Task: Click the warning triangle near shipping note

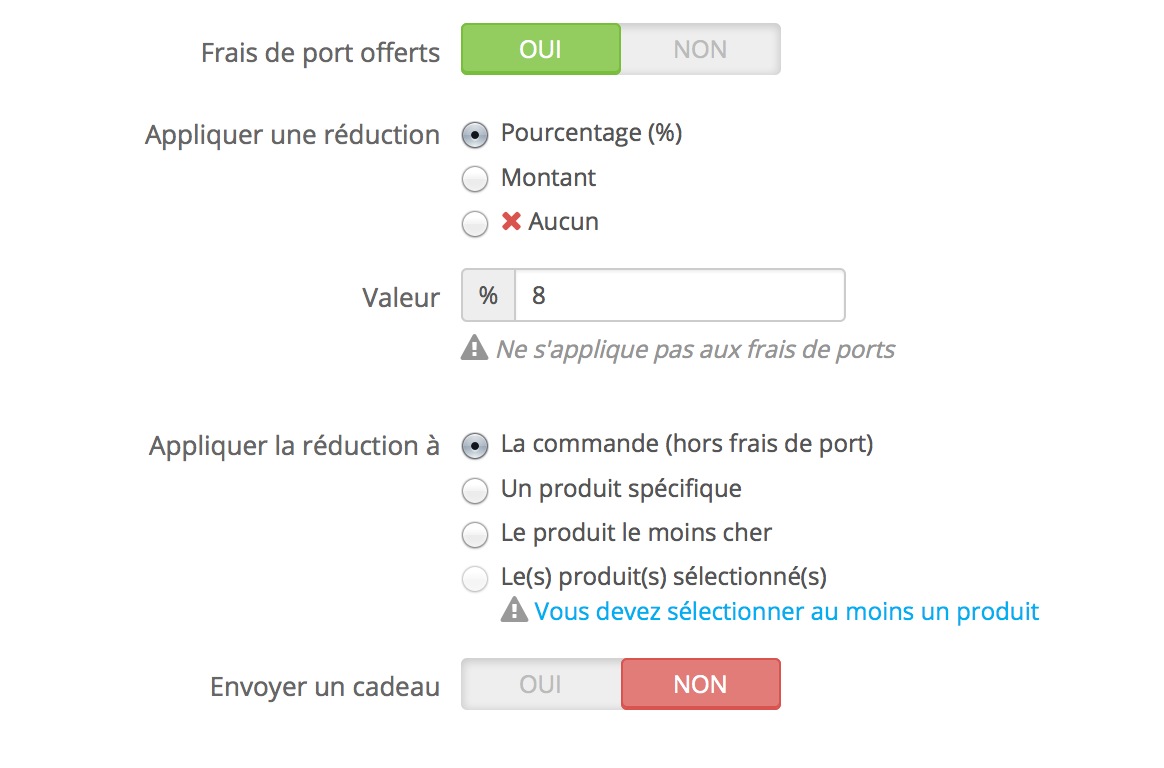Action: click(x=474, y=348)
